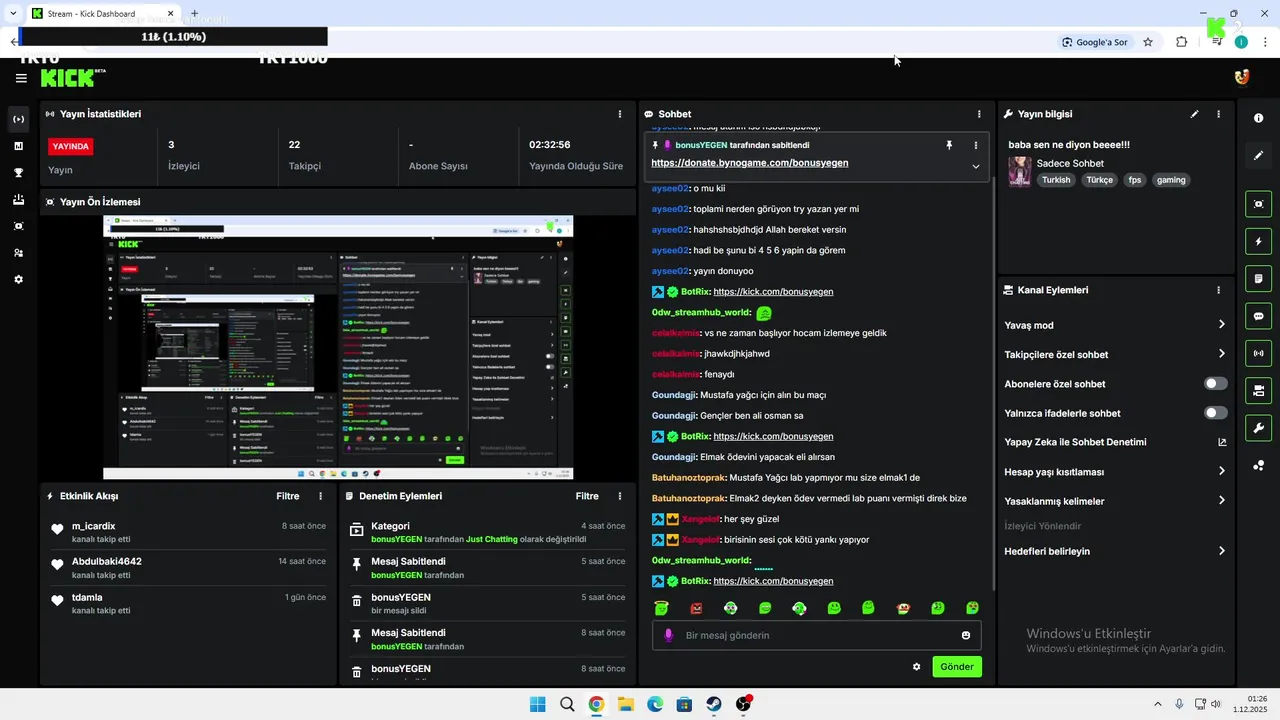Click the info icon in right sidebar
This screenshot has width=1280, height=720.
[x=1258, y=118]
